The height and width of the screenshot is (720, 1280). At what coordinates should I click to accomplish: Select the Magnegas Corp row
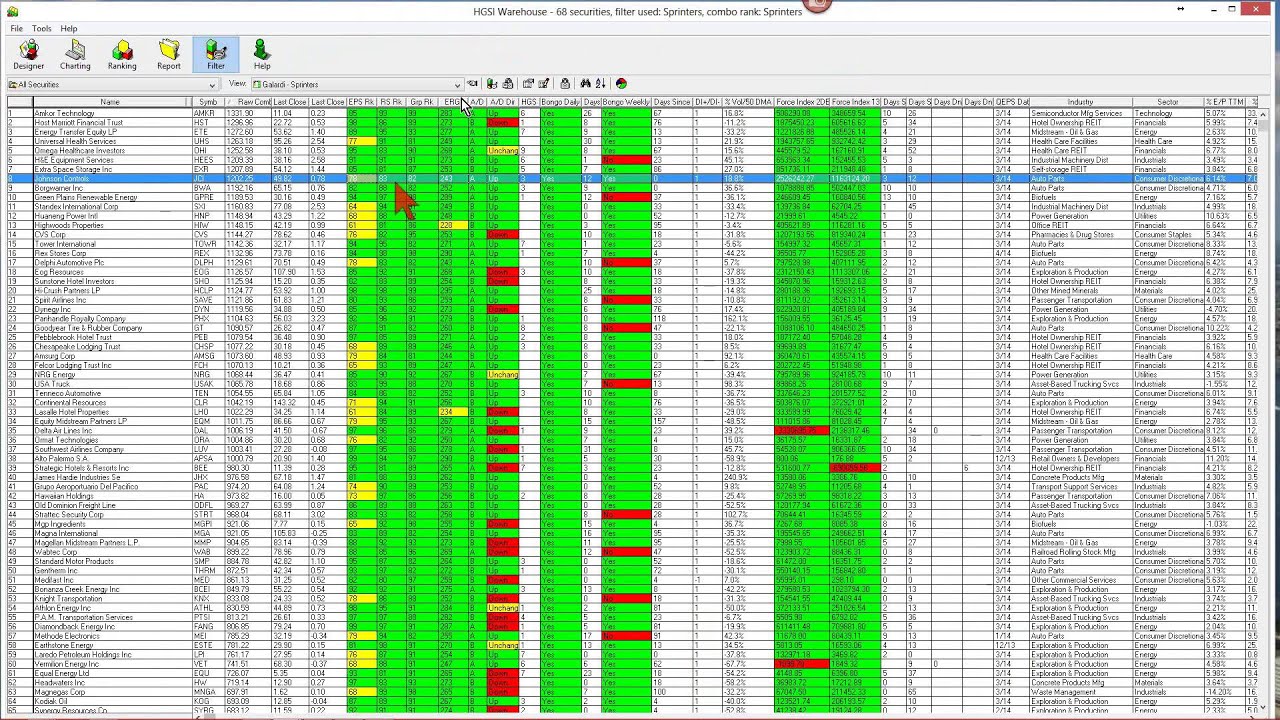pyautogui.click(x=632, y=692)
